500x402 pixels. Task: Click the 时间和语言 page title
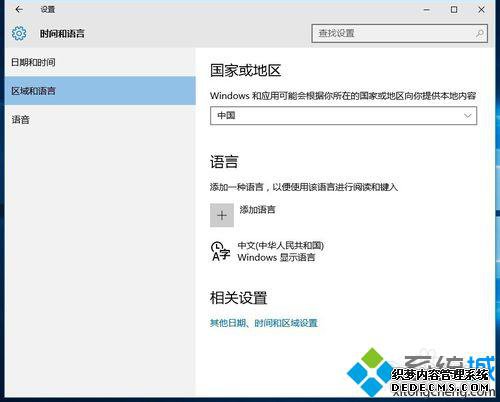click(62, 33)
